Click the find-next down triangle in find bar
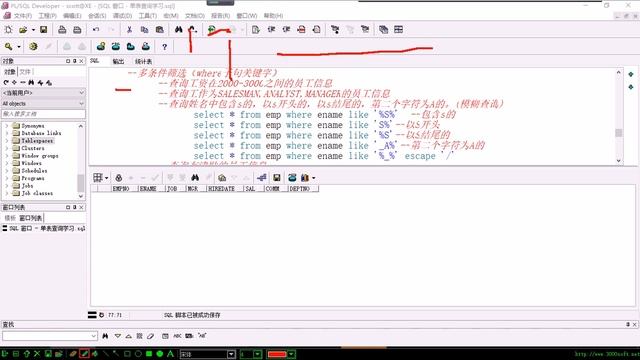Screen dimensions: 640x360 tap(118, 336)
